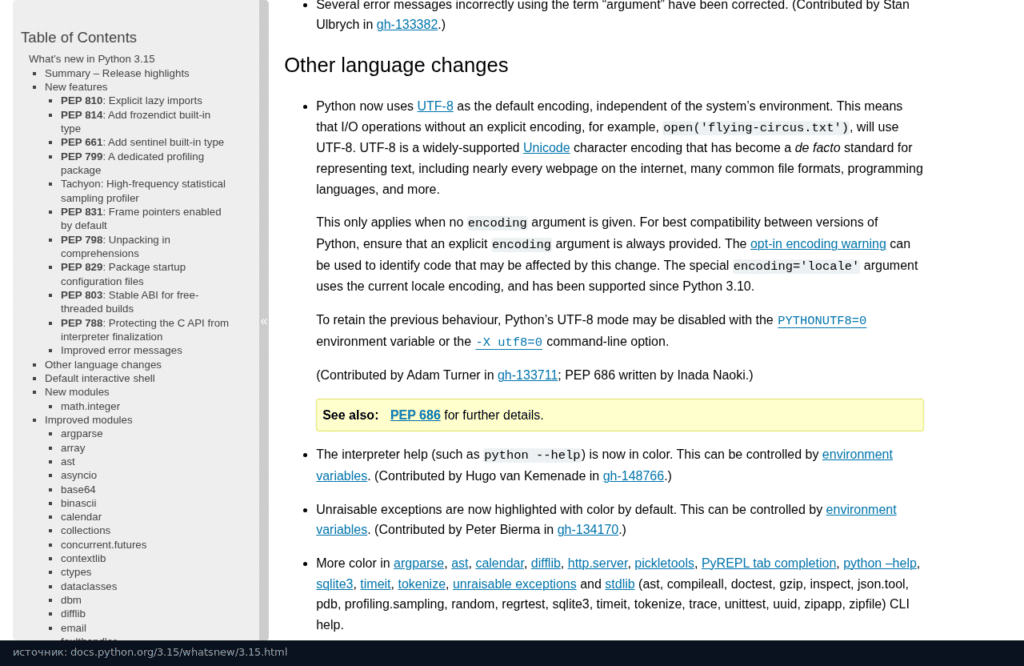
Task: Open array entry in sidebar contents
Action: point(72,448)
